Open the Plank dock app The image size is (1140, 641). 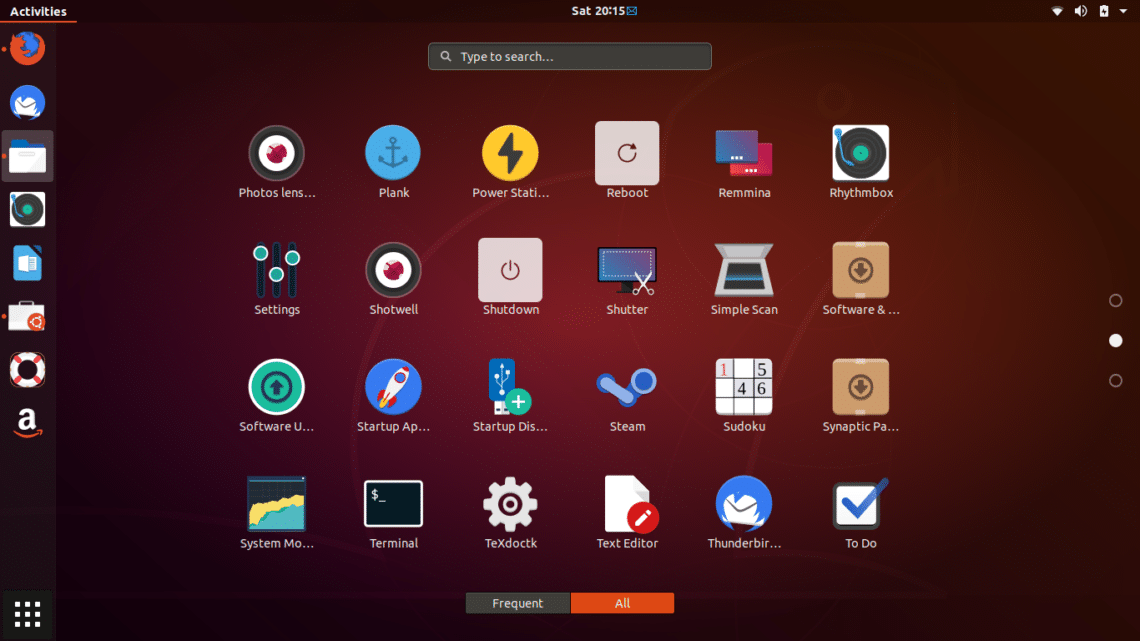(393, 152)
